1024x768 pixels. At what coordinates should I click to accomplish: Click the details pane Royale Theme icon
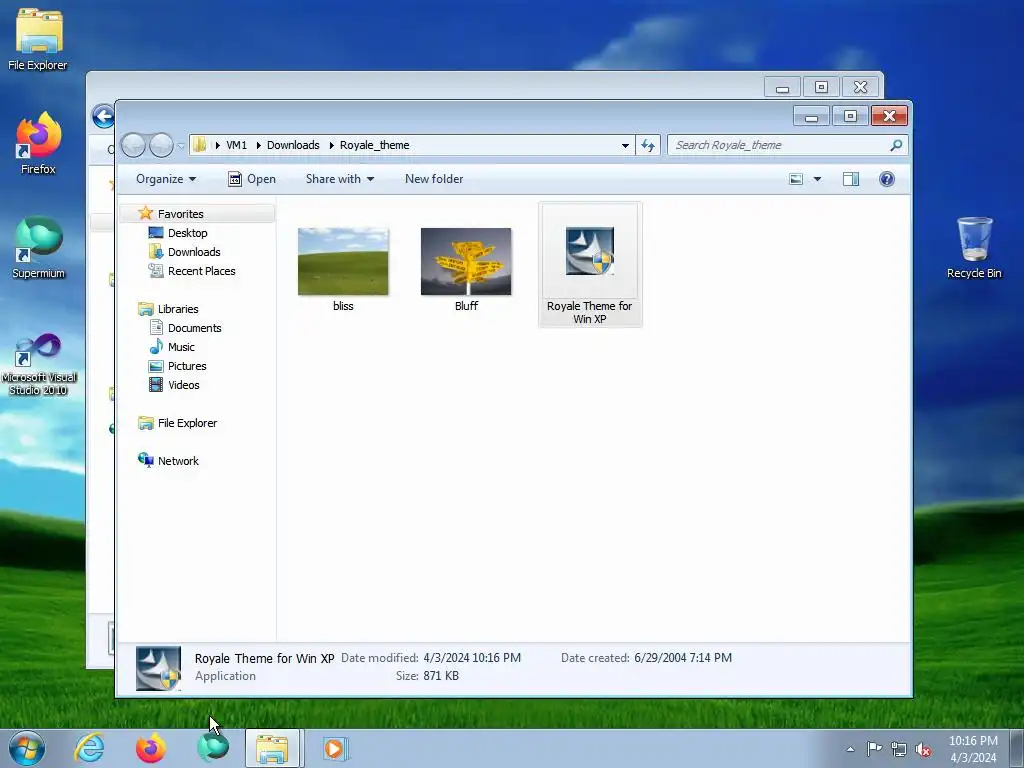158,668
